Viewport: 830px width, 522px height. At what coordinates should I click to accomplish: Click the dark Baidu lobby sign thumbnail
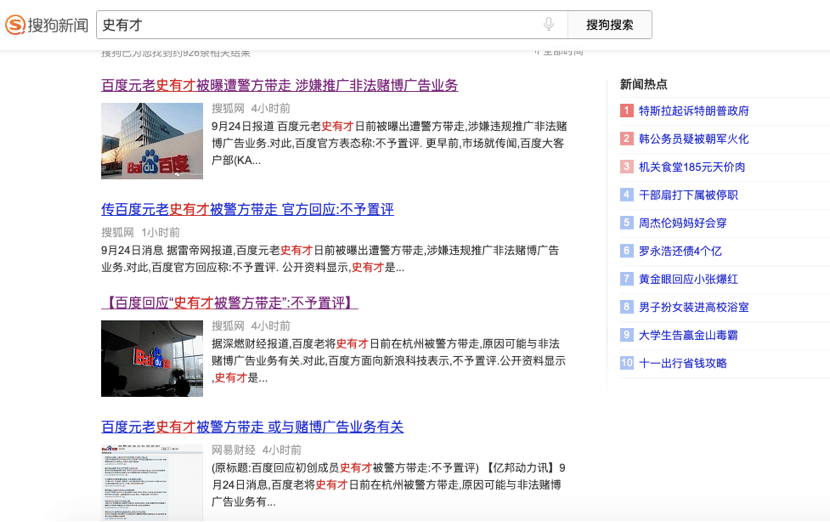[x=152, y=358]
